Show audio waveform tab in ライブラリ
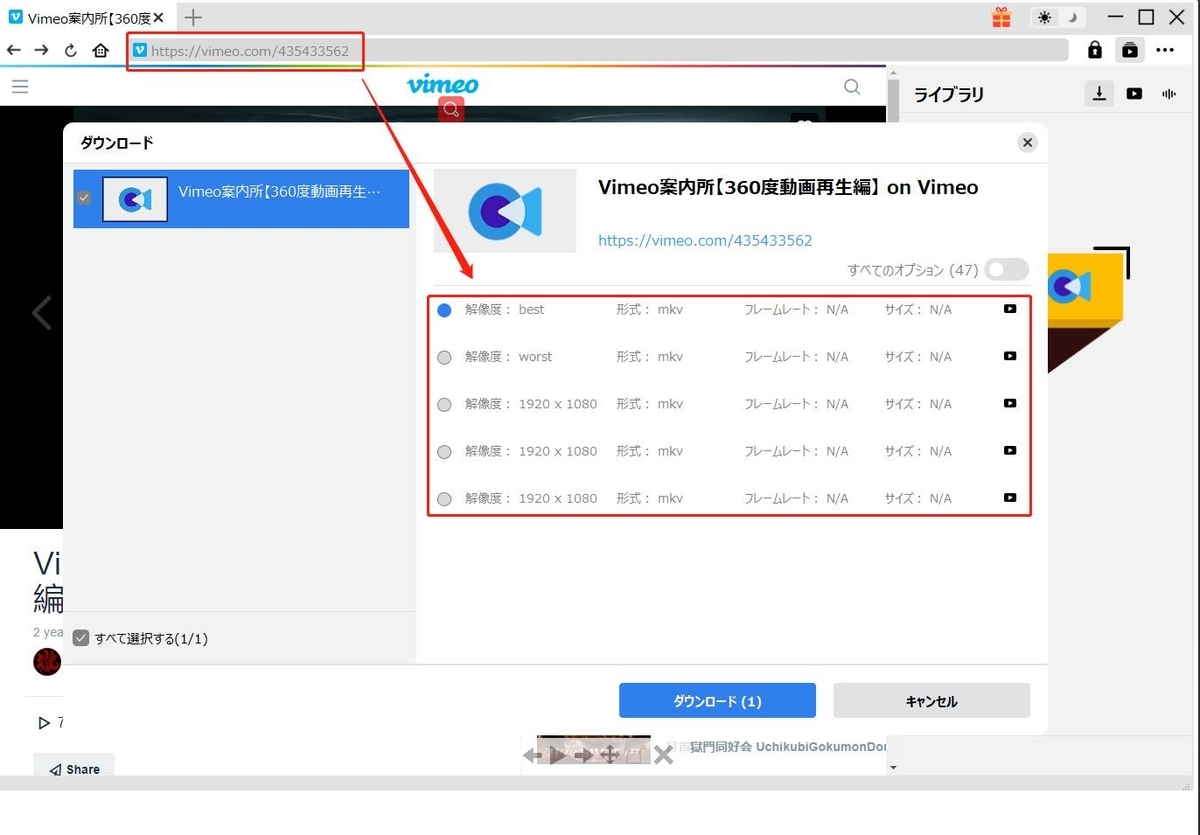The width and height of the screenshot is (1200, 835). (x=1168, y=93)
